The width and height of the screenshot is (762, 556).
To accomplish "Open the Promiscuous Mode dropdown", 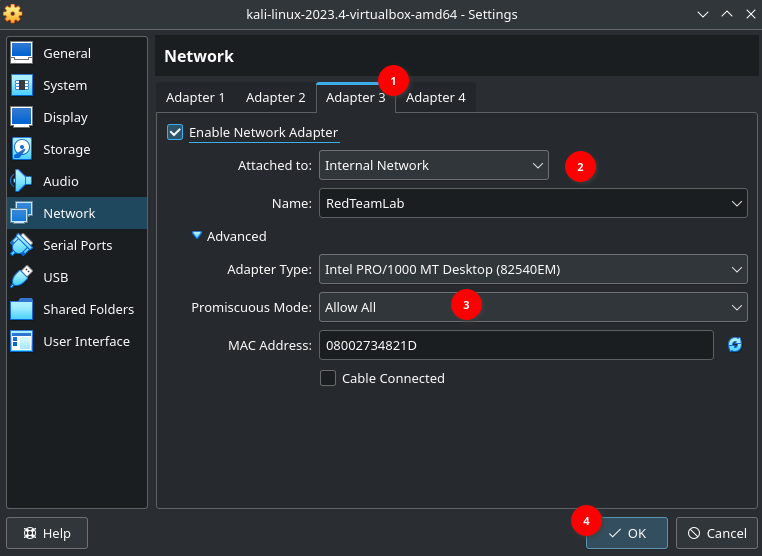I will click(x=533, y=307).
